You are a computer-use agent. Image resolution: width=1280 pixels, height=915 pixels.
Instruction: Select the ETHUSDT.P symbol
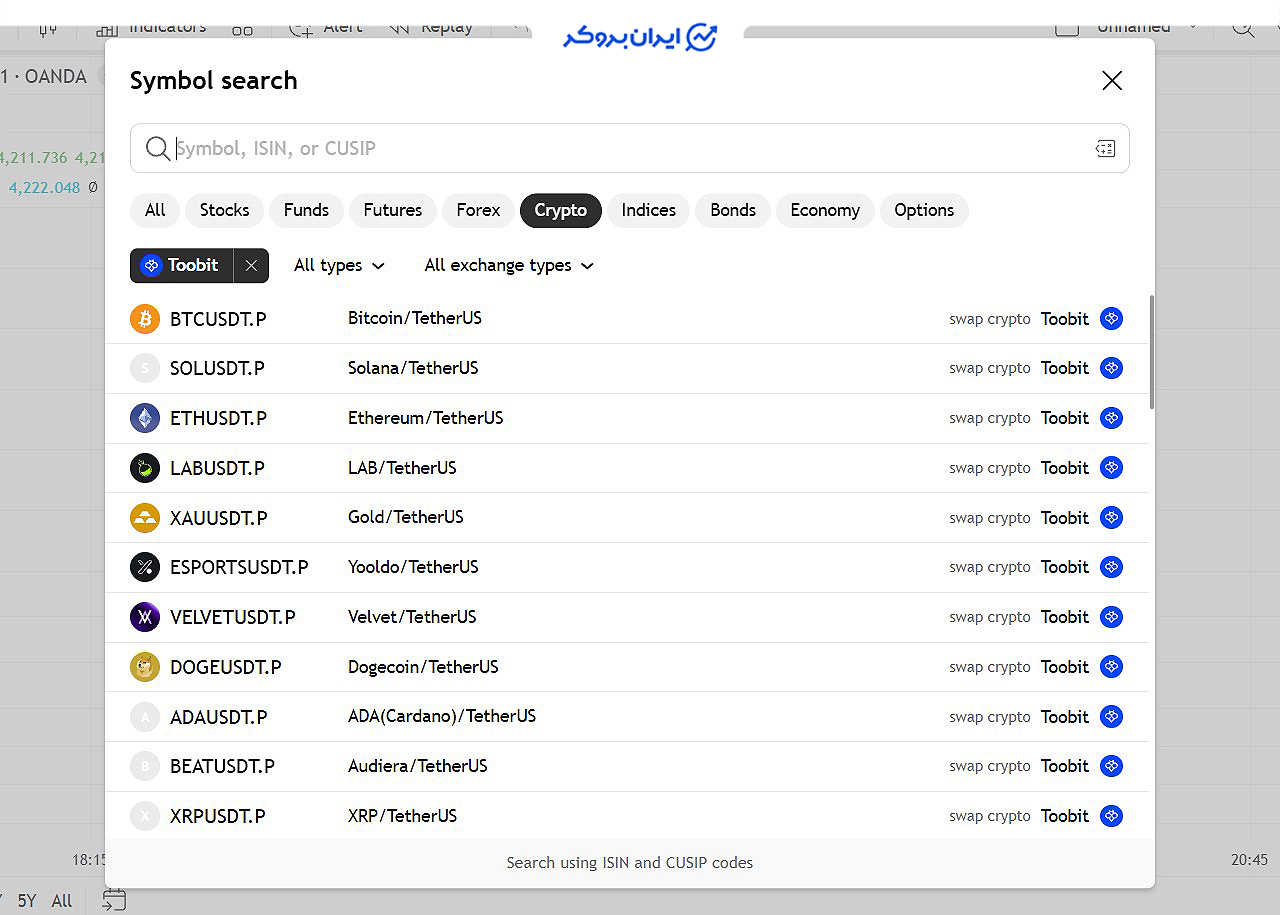point(218,418)
